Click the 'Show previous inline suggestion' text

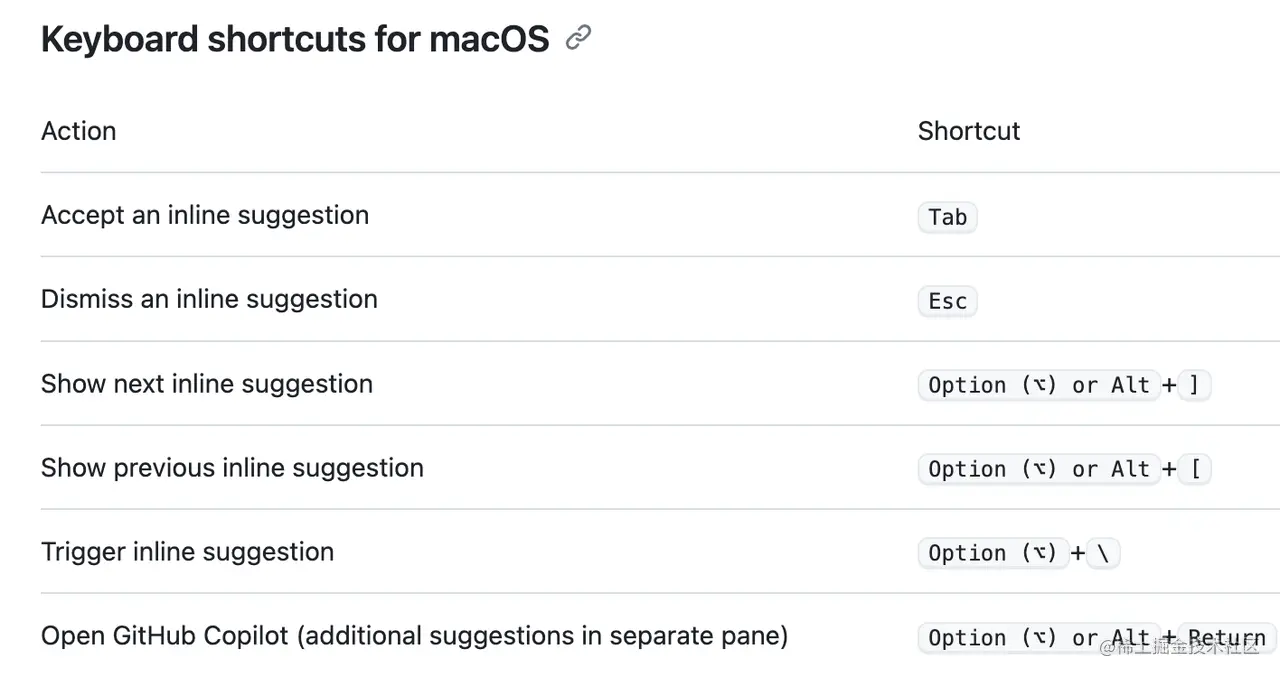(x=232, y=468)
